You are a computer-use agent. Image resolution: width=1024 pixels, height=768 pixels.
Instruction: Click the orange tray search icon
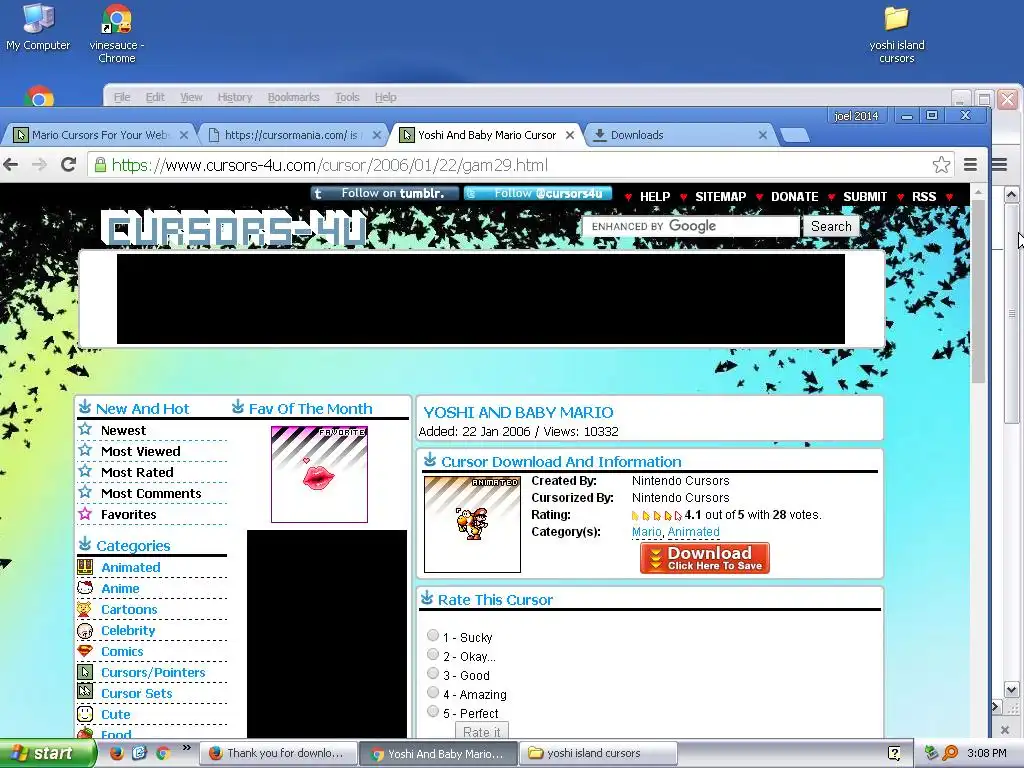(x=950, y=753)
